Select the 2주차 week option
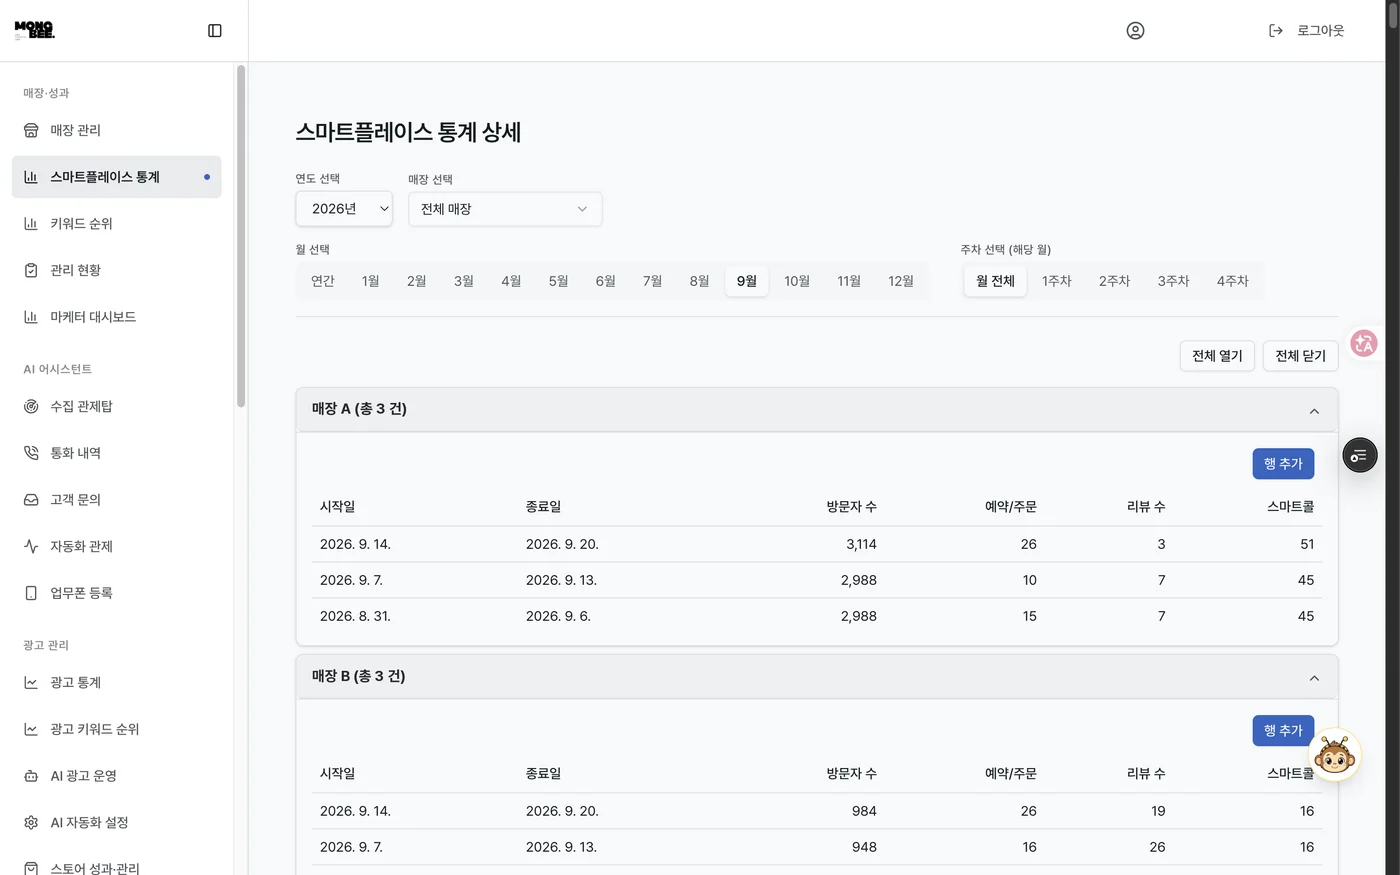Viewport: 1400px width, 875px height. 1114,281
